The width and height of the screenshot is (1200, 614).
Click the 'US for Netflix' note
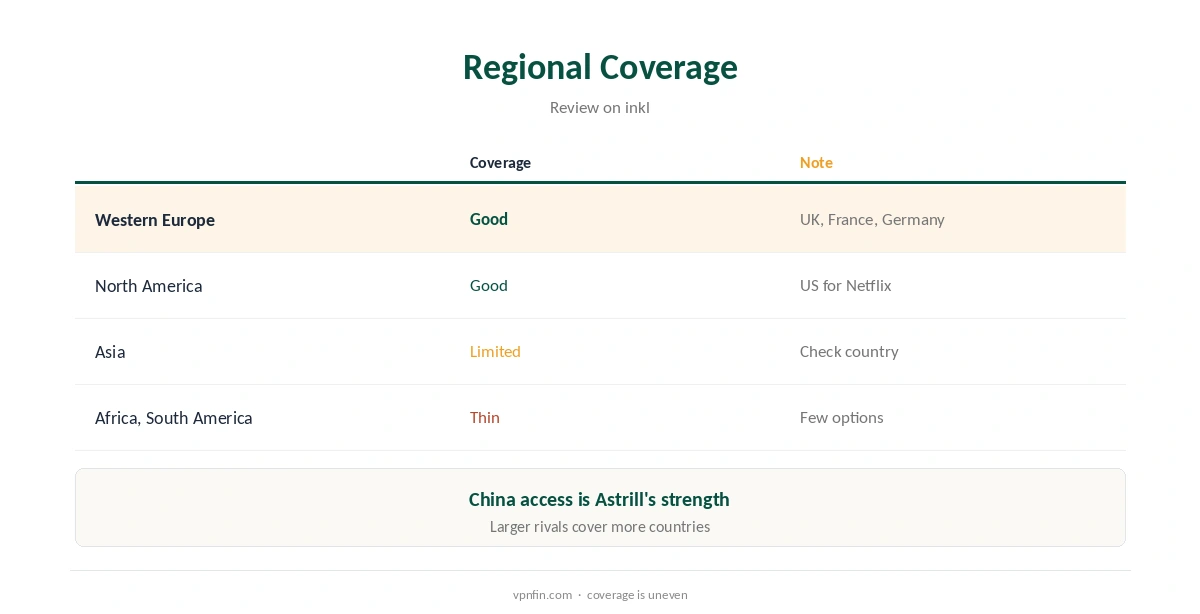coord(845,285)
